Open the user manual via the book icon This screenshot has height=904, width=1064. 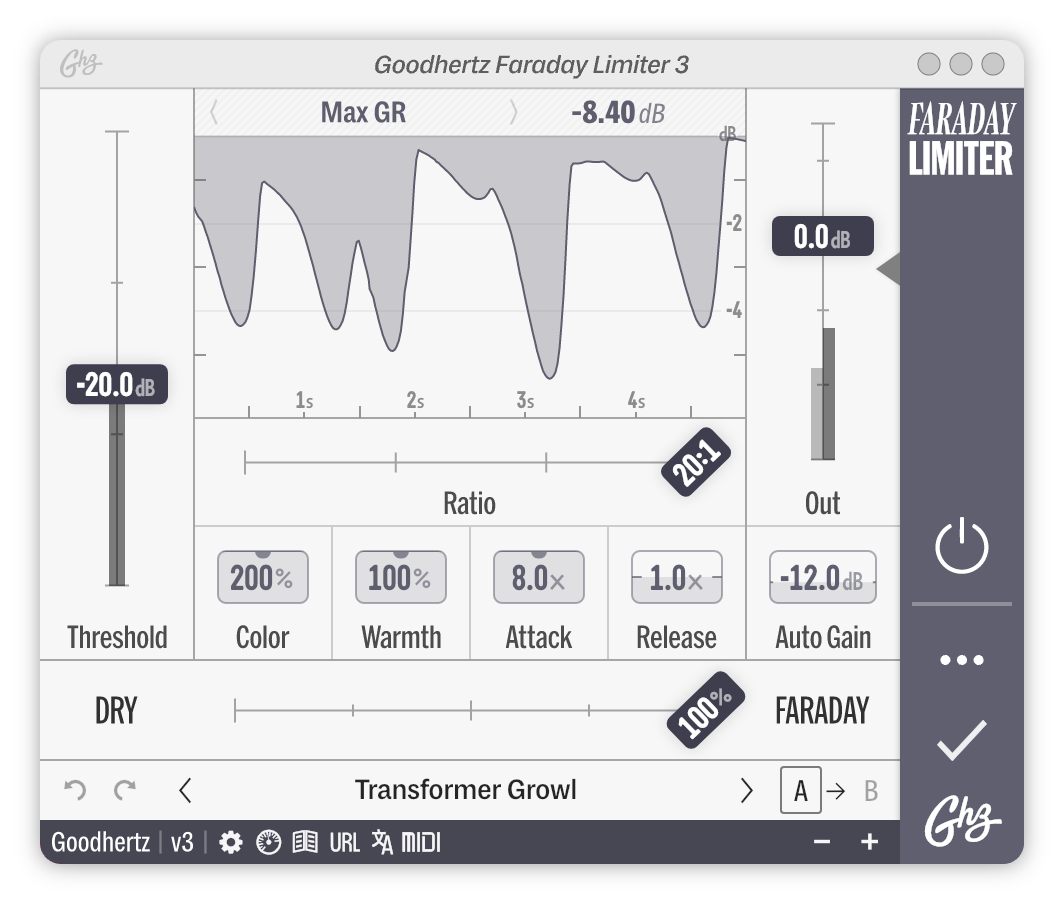[305, 843]
